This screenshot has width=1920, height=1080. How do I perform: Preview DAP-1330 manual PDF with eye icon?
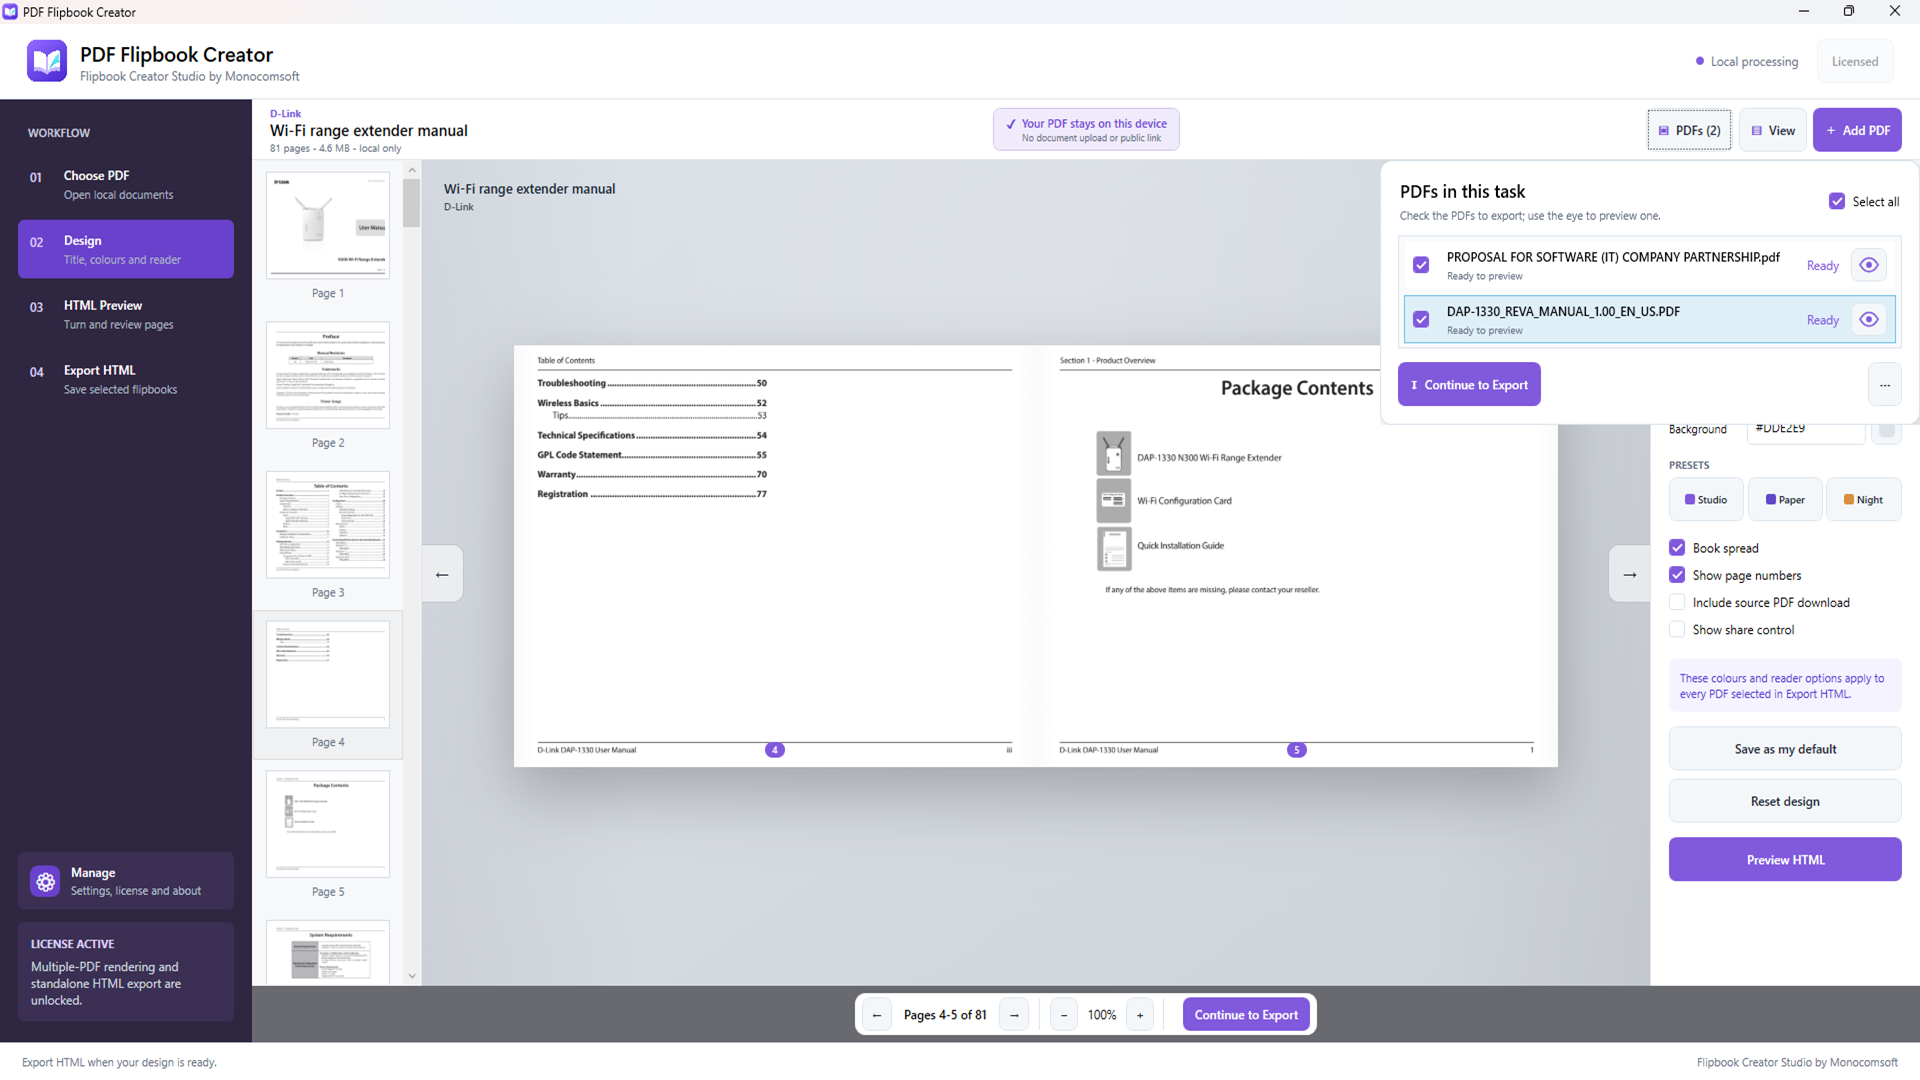pyautogui.click(x=1868, y=320)
